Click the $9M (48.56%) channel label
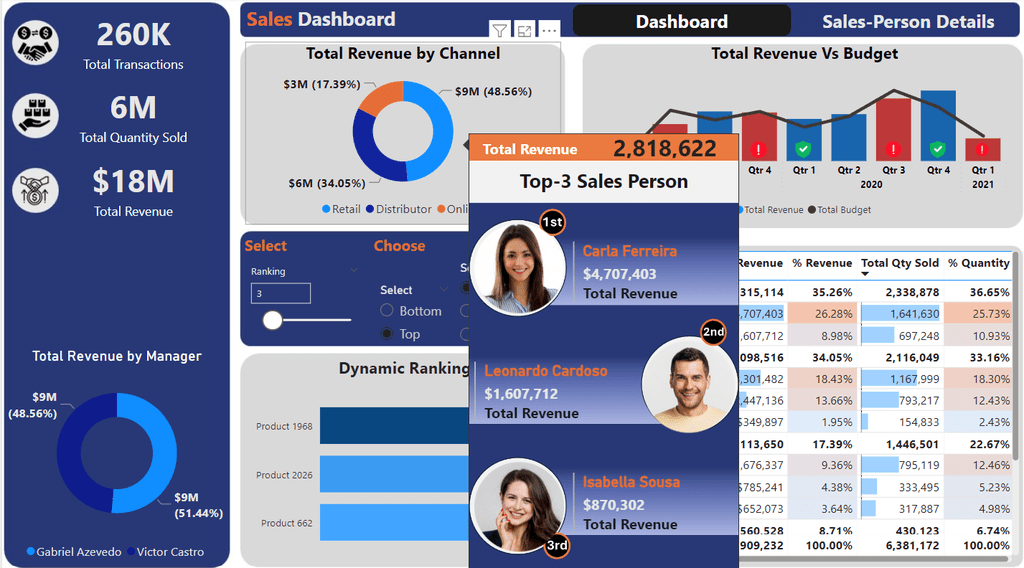The width and height of the screenshot is (1024, 568). tap(493, 91)
